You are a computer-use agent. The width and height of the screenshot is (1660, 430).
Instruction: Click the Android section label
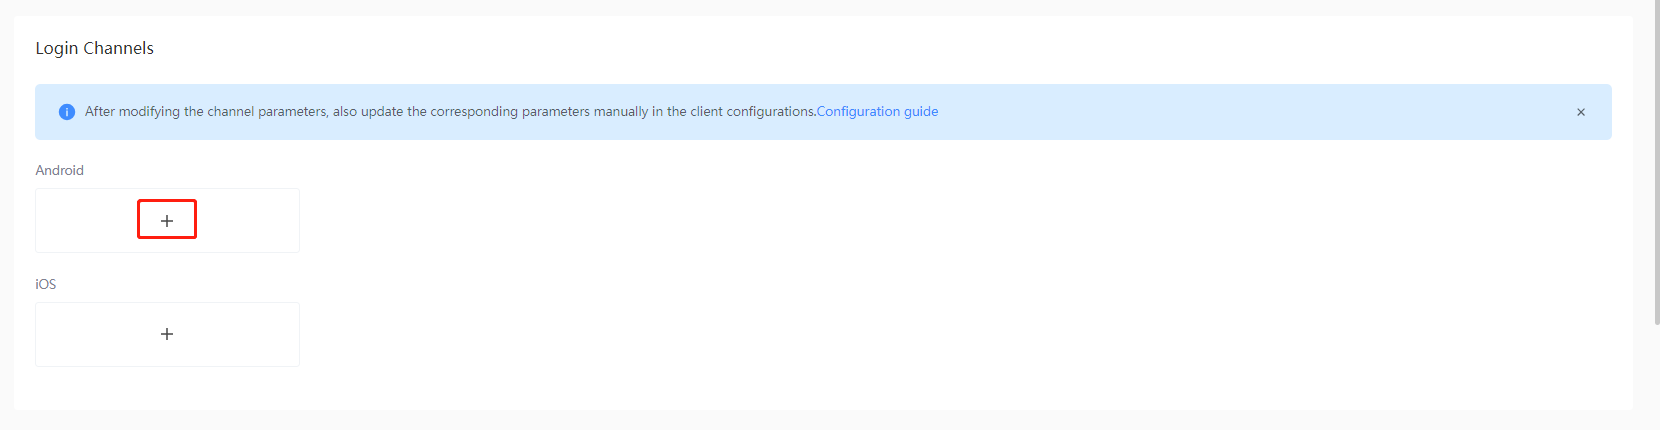point(60,170)
